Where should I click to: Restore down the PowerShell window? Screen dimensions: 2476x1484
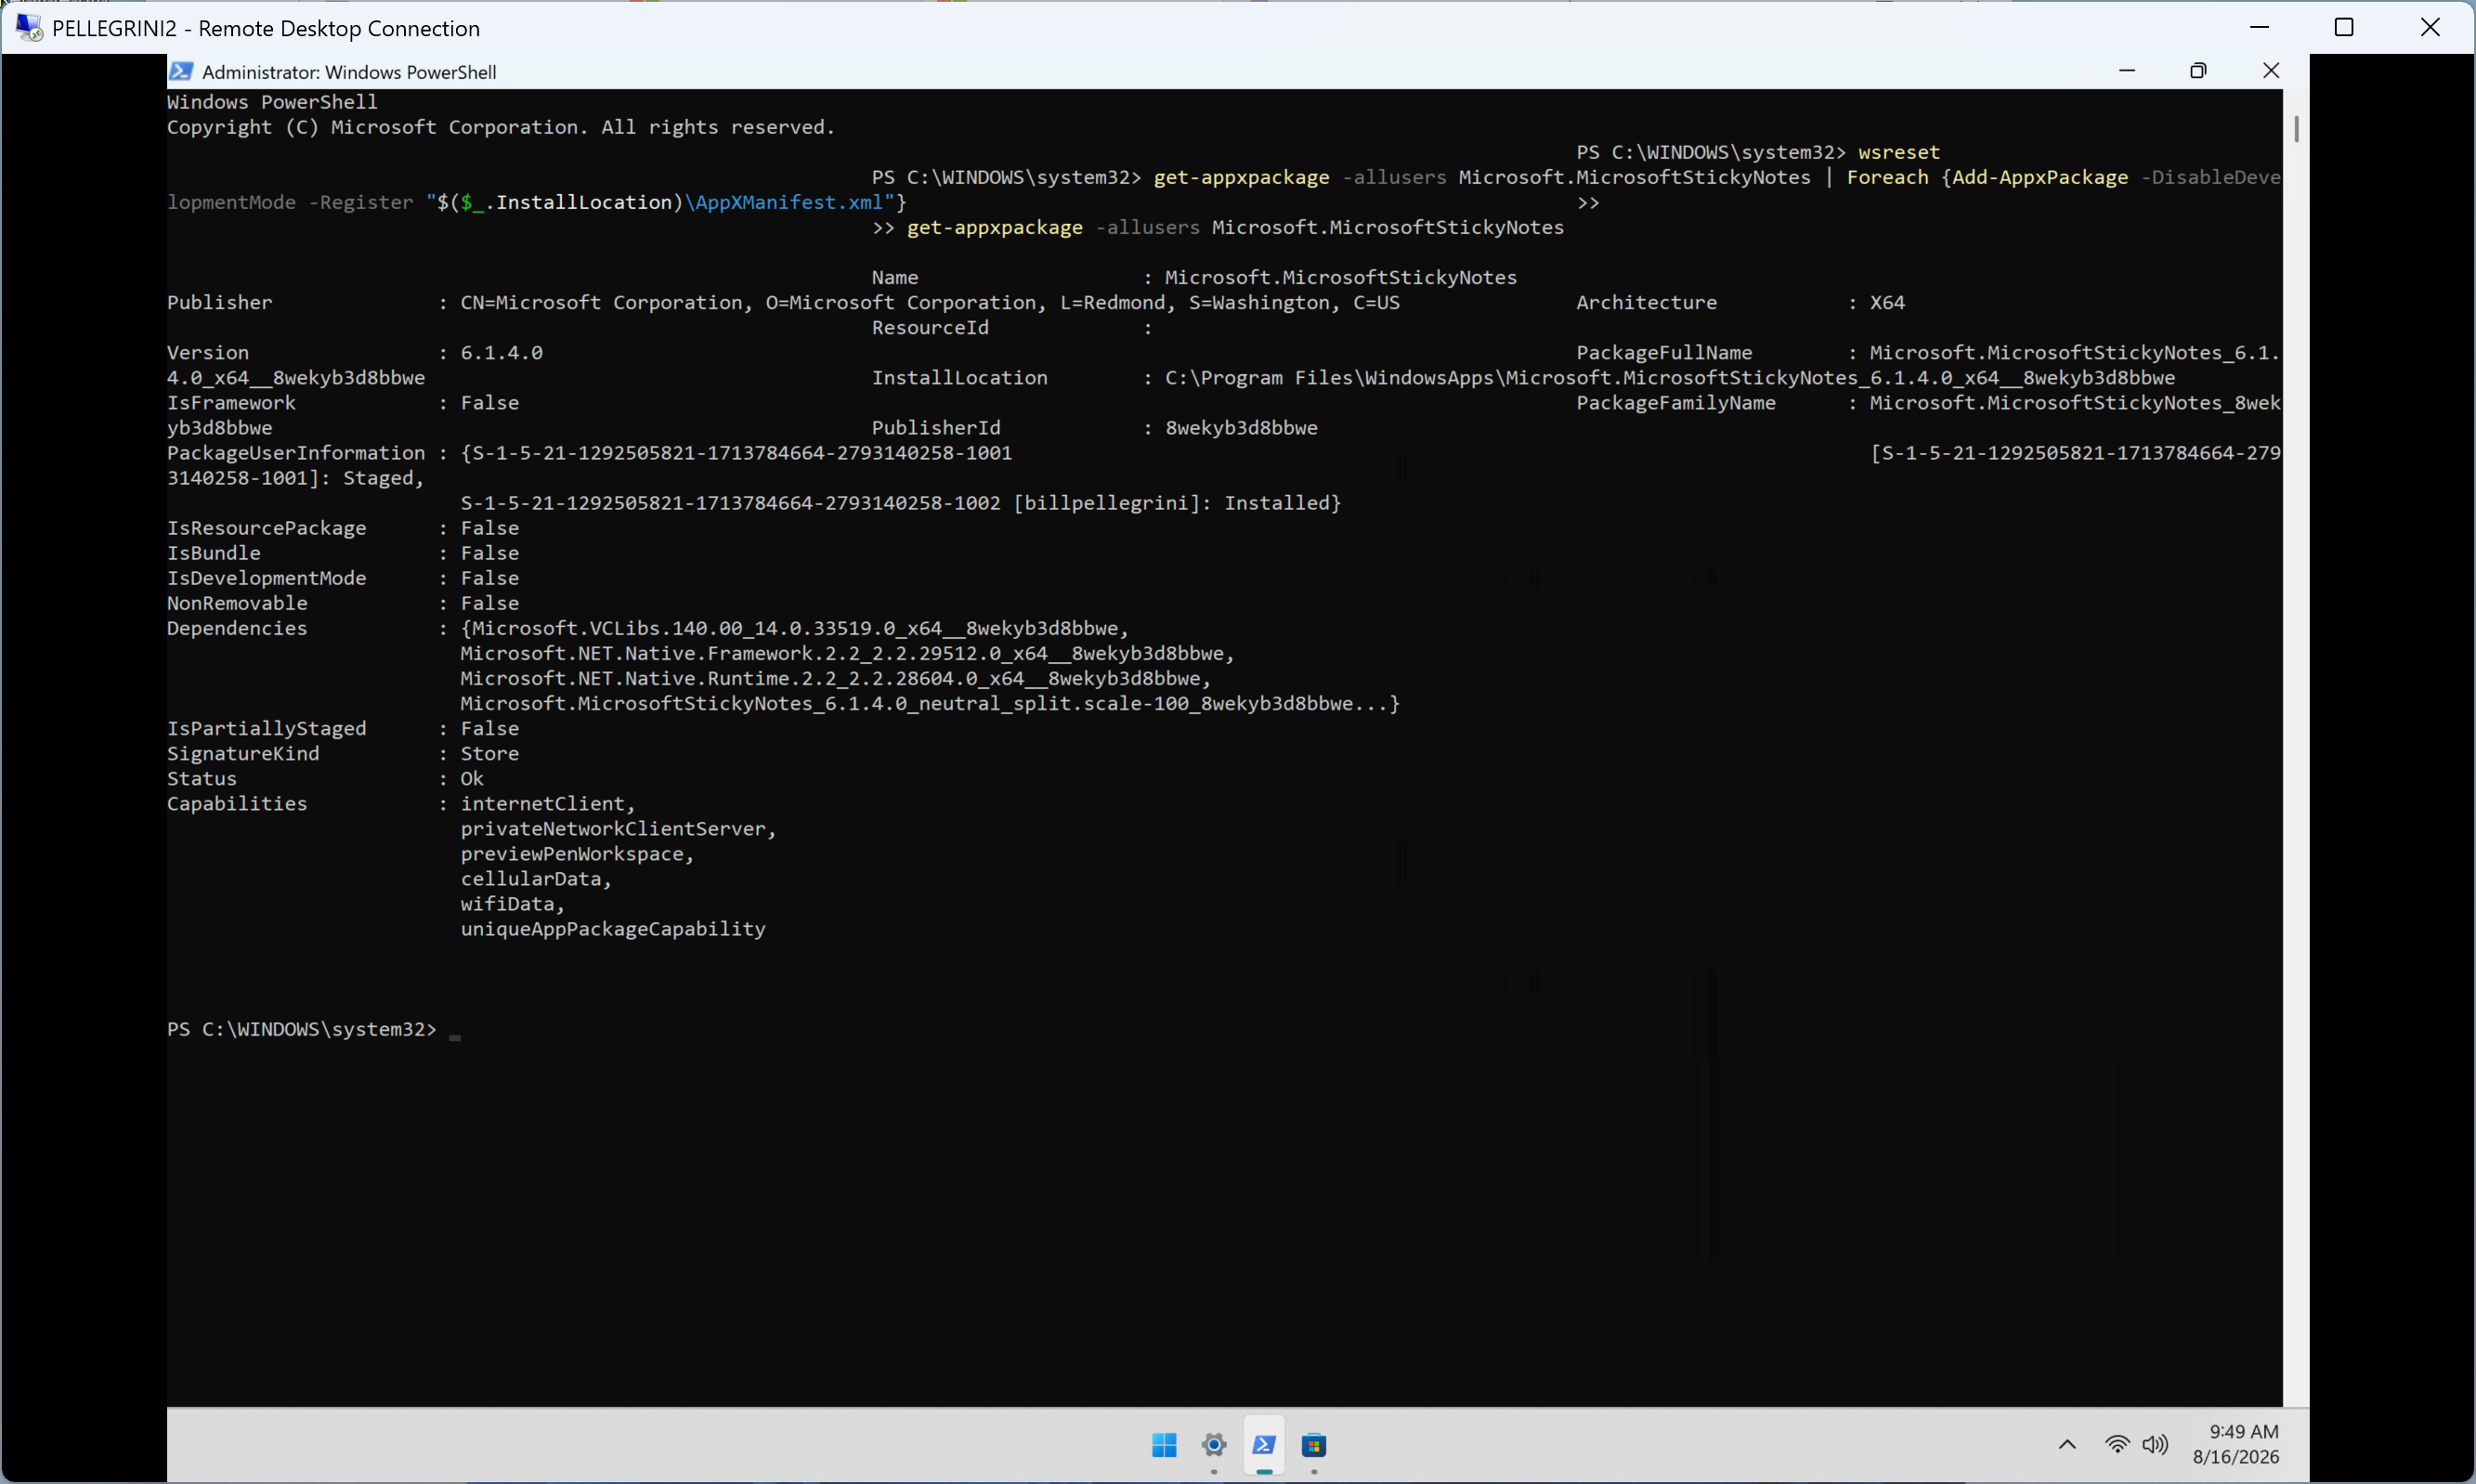click(x=2198, y=71)
